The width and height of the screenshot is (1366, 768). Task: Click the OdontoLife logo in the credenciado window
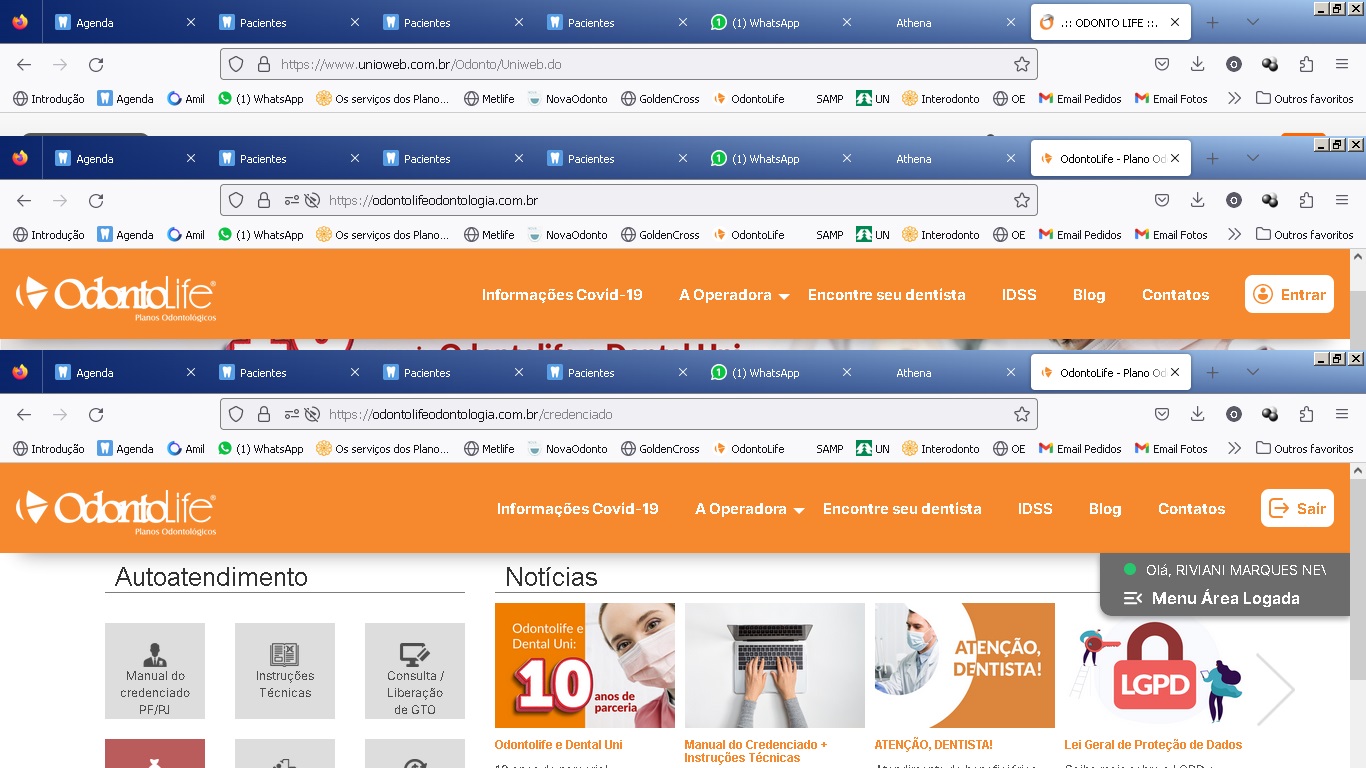coord(116,510)
